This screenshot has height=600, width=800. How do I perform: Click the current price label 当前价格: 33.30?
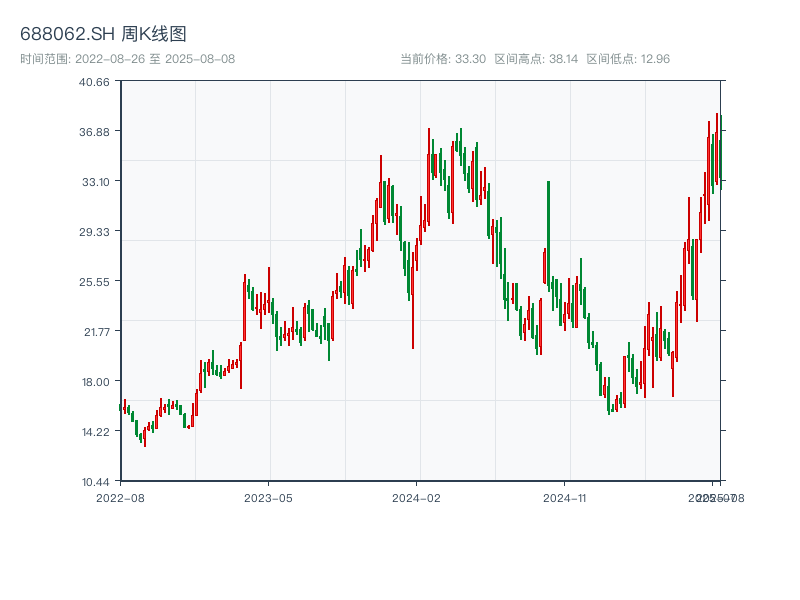click(443, 59)
